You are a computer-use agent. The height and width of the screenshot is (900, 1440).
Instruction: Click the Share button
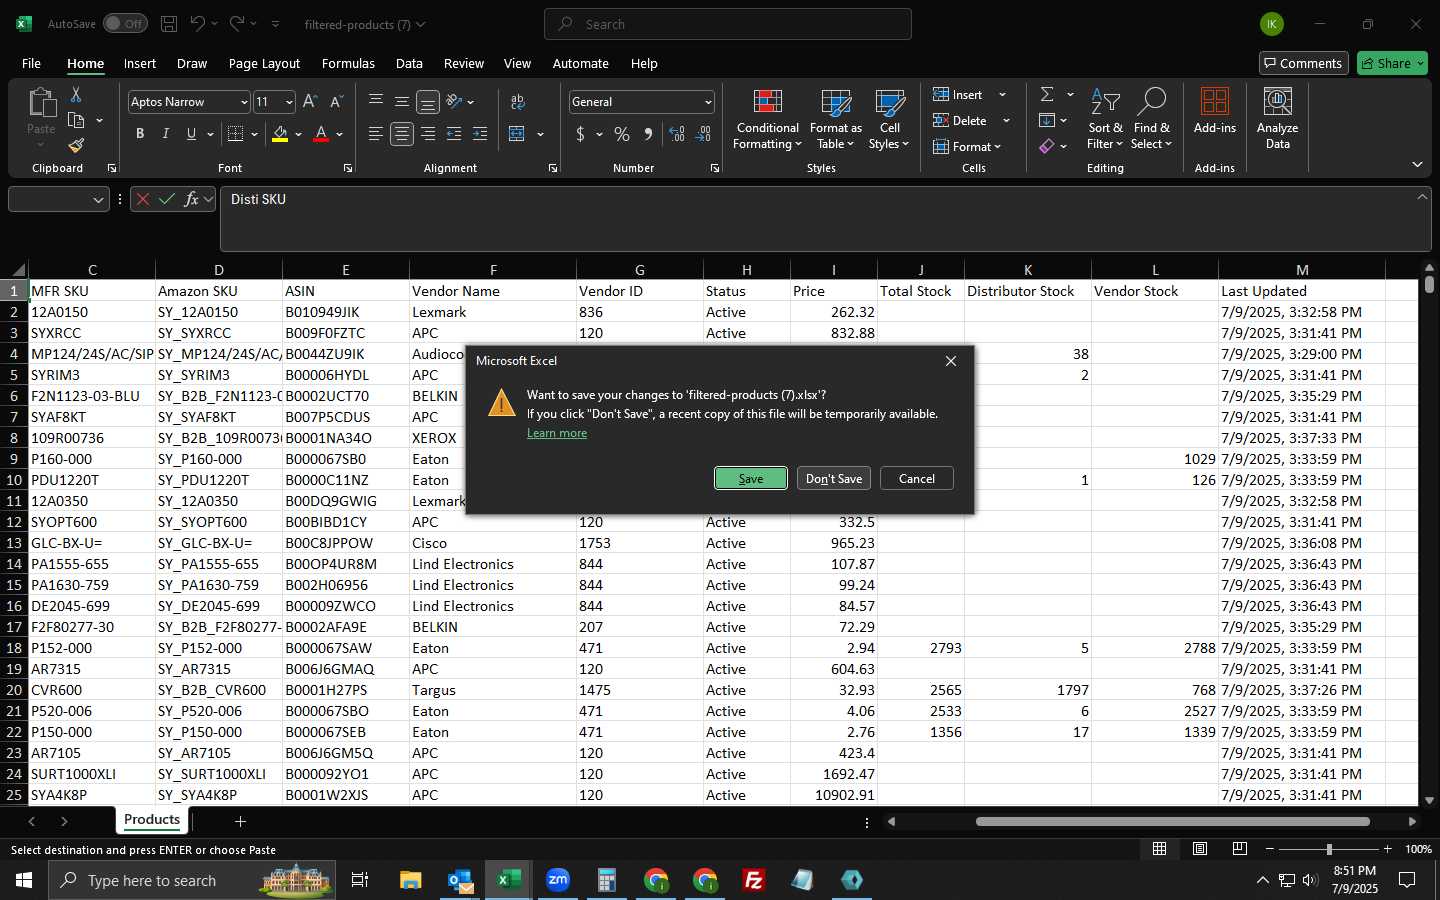pyautogui.click(x=1393, y=63)
